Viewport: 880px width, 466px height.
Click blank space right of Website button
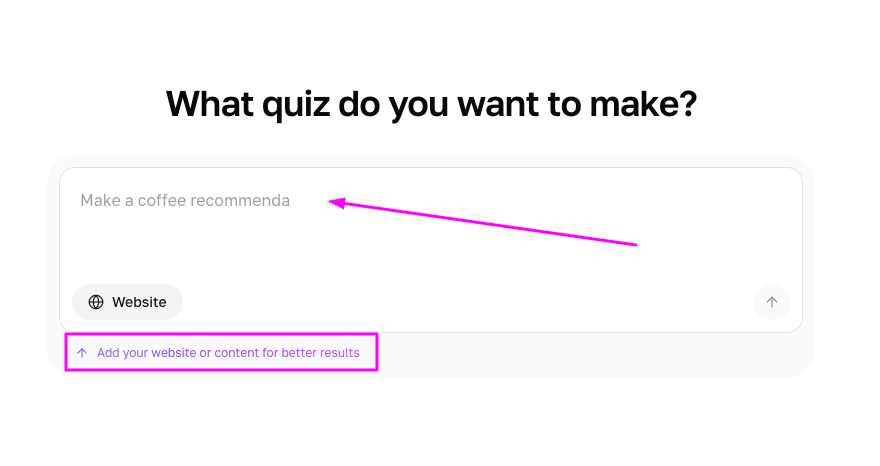[450, 302]
